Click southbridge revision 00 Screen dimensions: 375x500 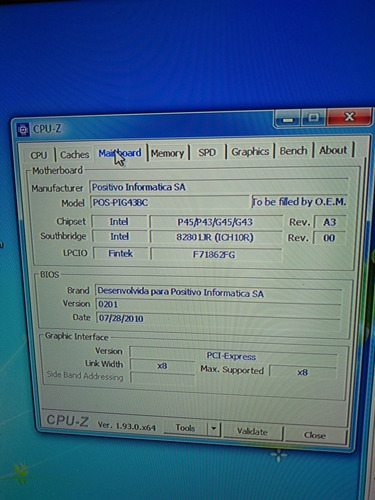click(x=329, y=238)
